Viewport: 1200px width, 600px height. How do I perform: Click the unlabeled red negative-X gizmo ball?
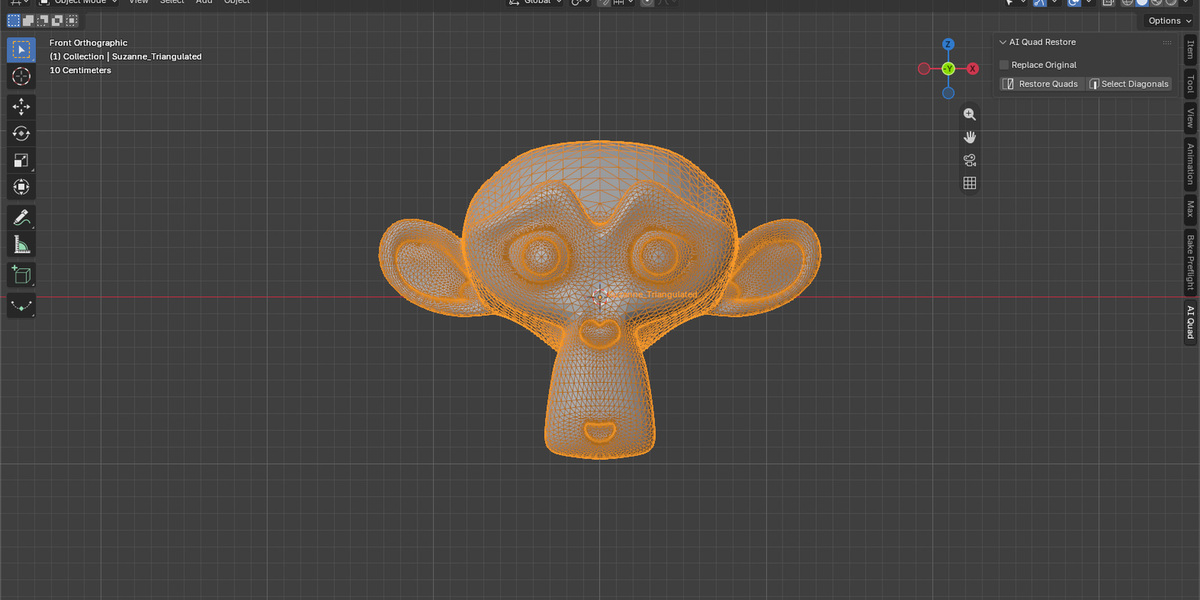[x=924, y=69]
